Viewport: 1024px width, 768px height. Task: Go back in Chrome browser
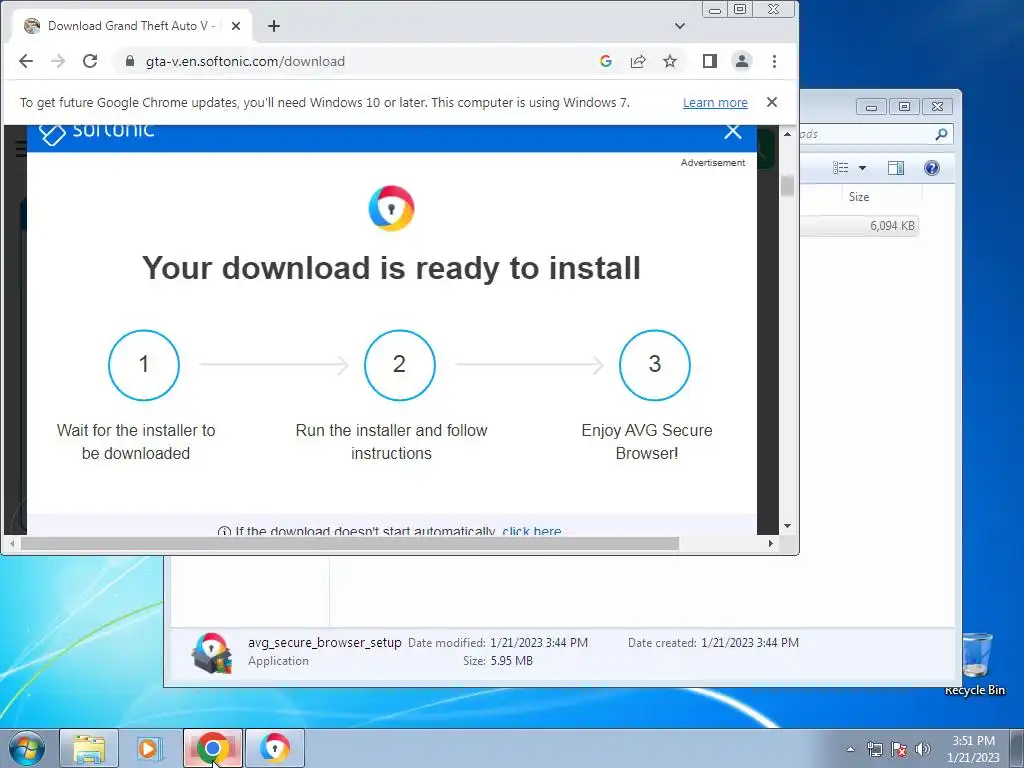25,61
